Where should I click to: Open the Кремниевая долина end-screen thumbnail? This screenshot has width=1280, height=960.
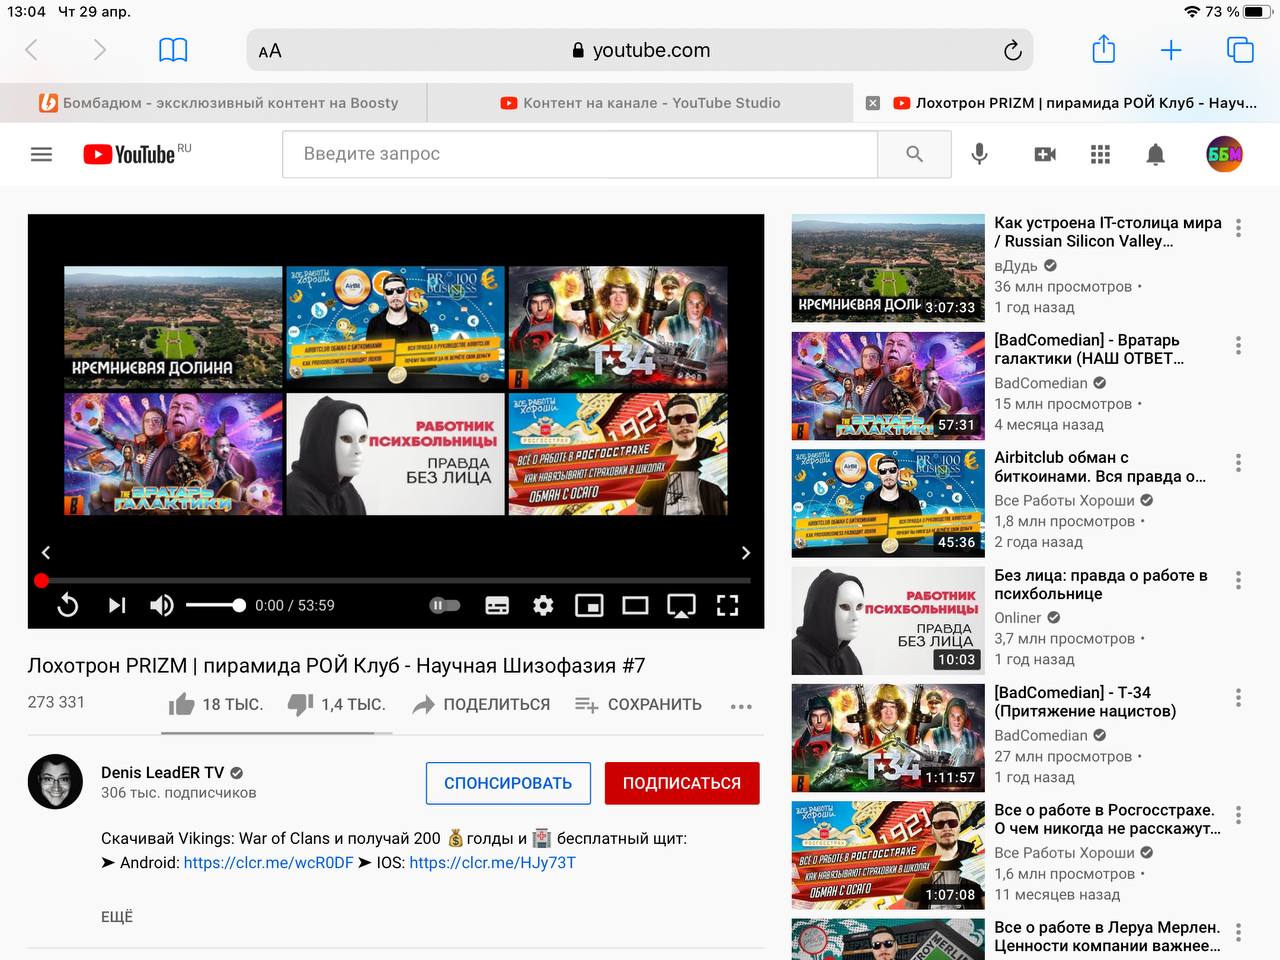click(173, 327)
